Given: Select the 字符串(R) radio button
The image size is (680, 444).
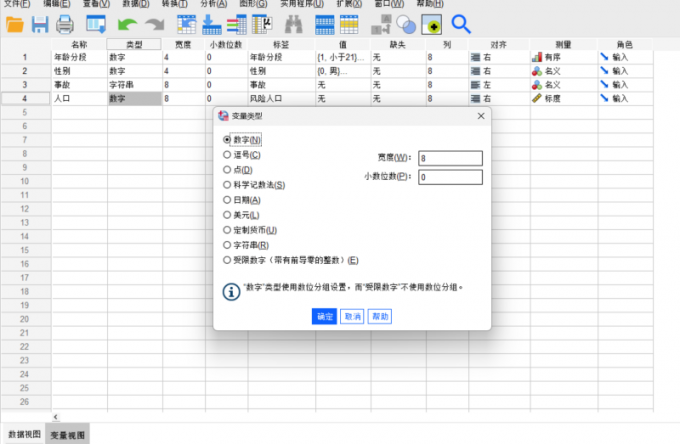Looking at the screenshot, I should pyautogui.click(x=227, y=245).
